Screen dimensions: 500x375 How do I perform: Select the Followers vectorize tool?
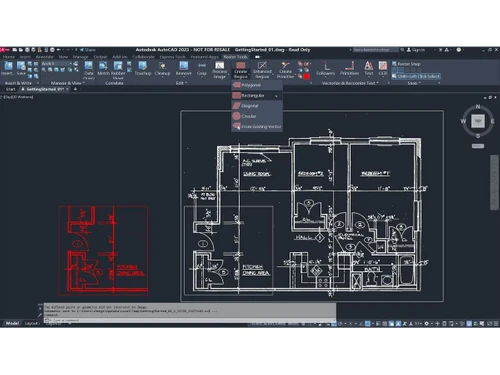pos(326,68)
